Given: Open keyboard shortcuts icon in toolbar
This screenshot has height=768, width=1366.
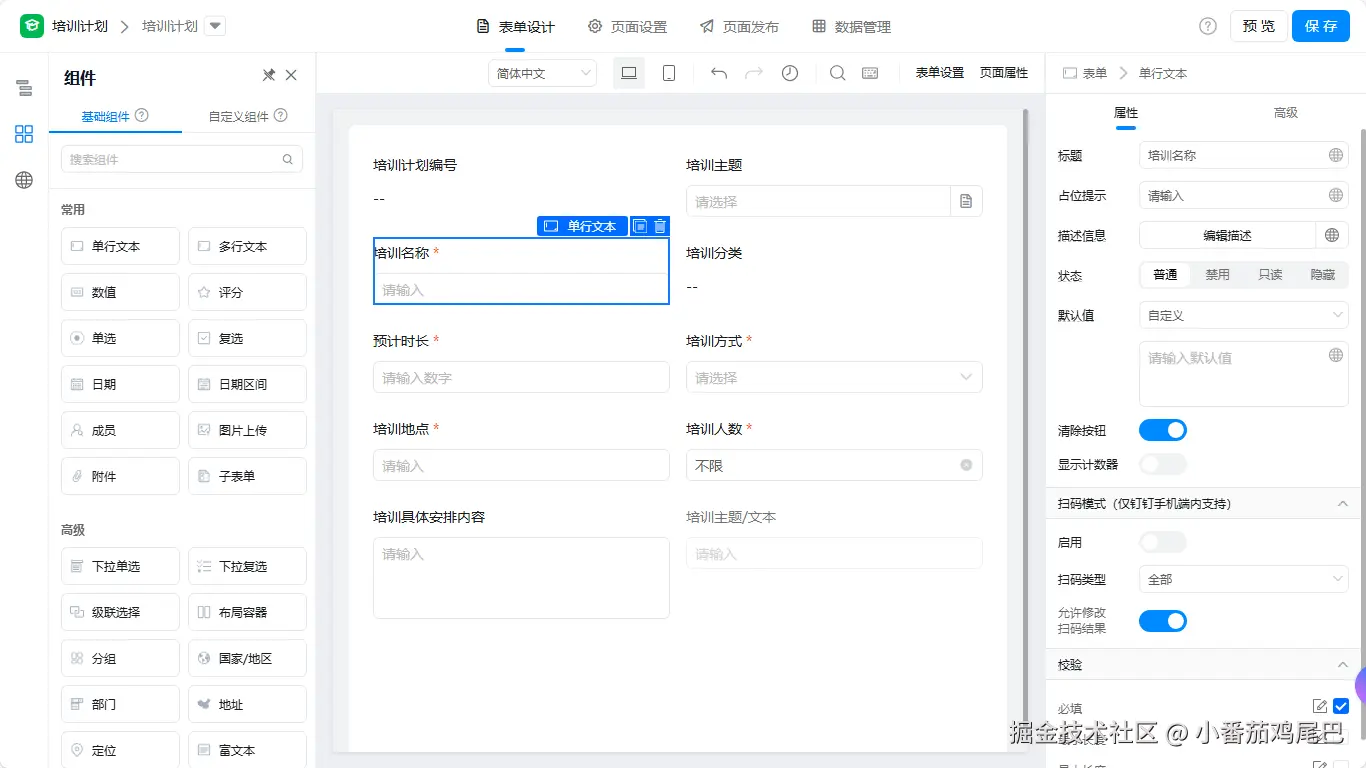Looking at the screenshot, I should (x=870, y=73).
